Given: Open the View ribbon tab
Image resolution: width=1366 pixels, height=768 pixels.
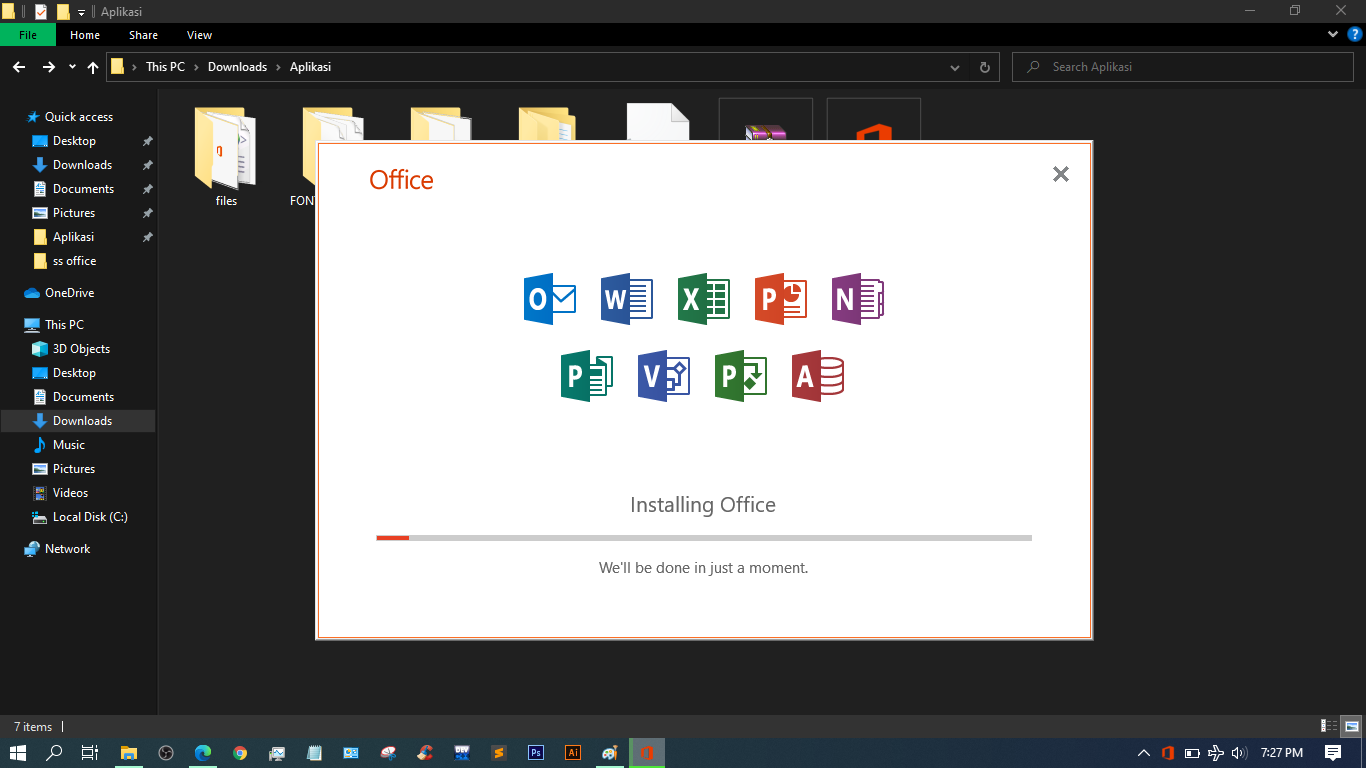Looking at the screenshot, I should (200, 35).
